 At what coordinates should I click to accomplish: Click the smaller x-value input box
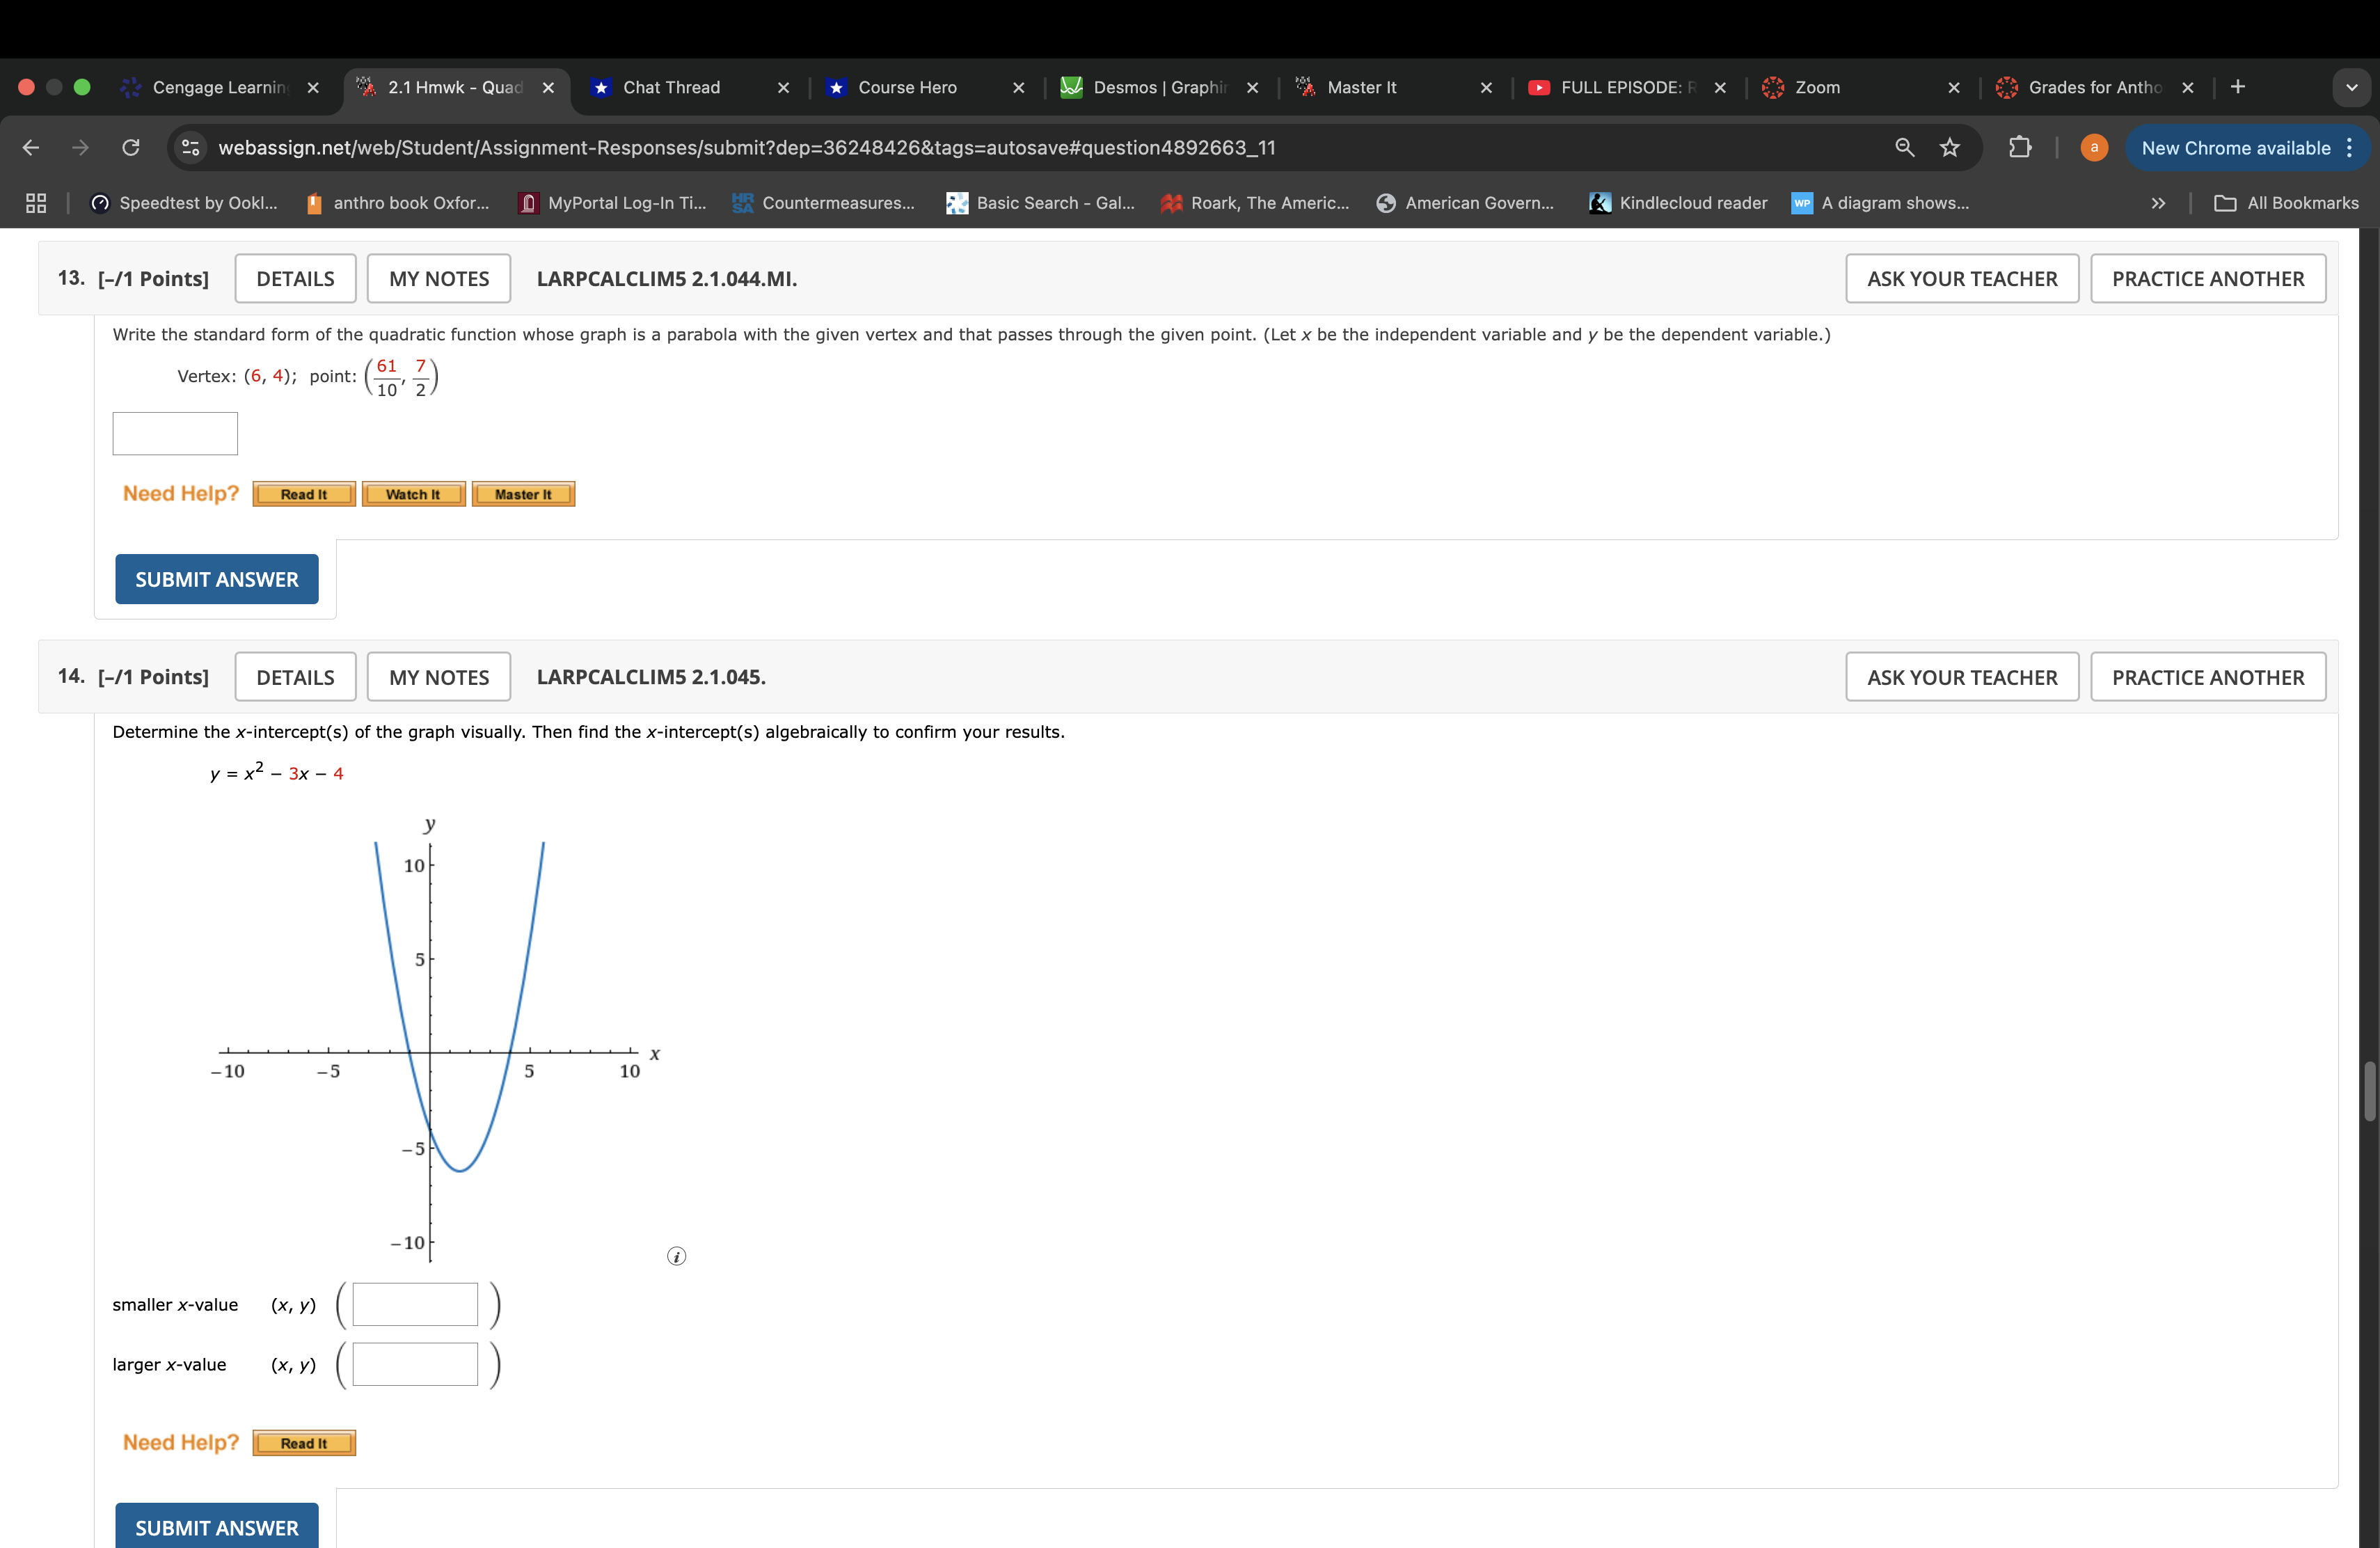[415, 1304]
